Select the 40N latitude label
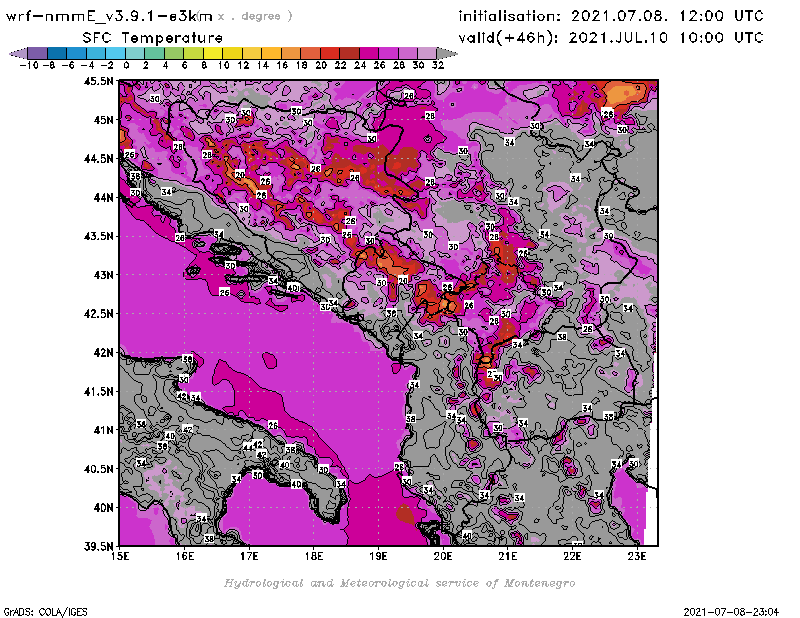Viewport: 800px width, 618px height. [x=104, y=508]
